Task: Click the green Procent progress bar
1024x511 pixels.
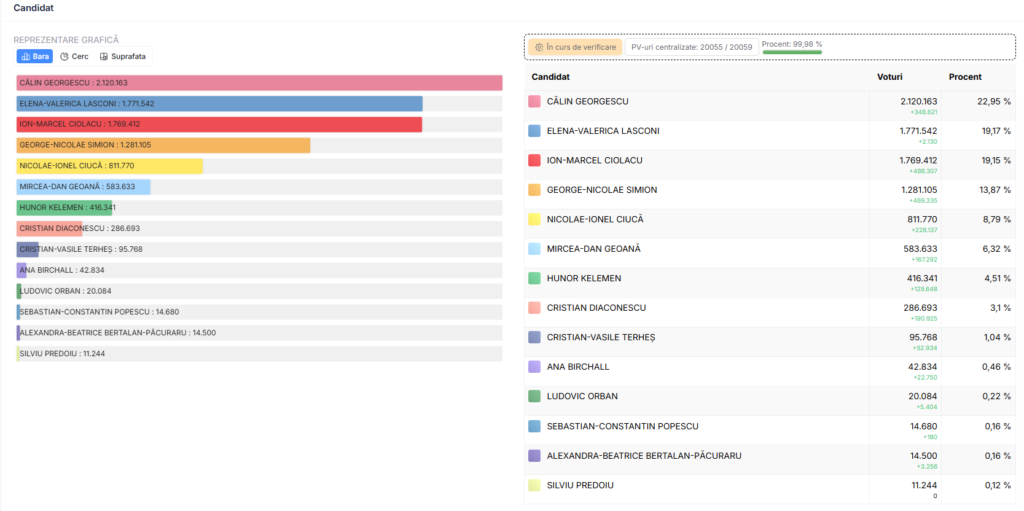Action: click(792, 51)
